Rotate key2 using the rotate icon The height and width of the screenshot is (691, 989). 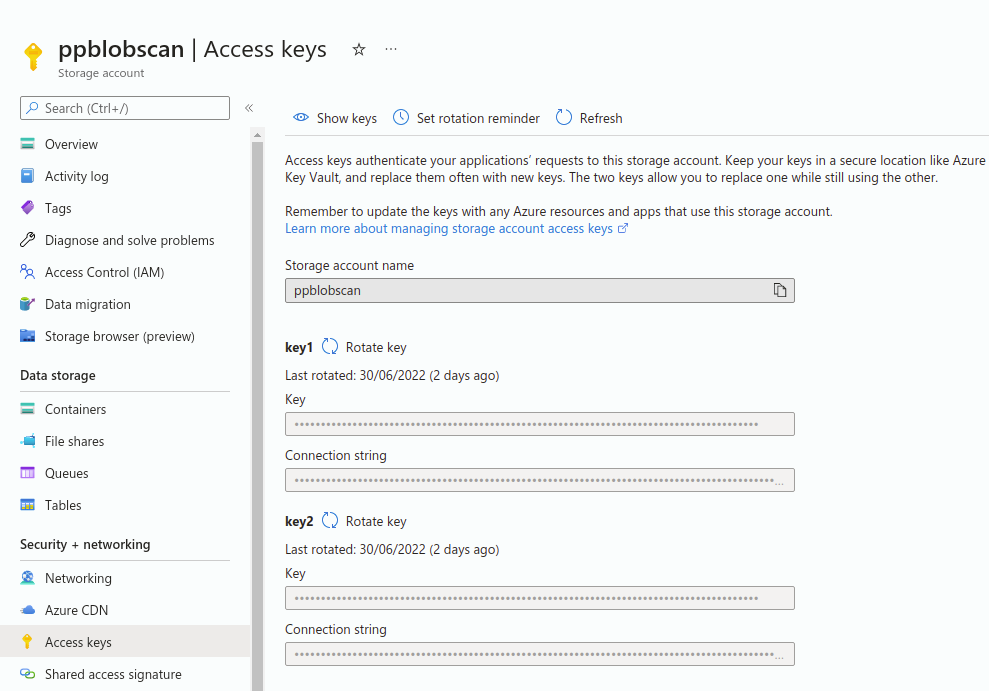pos(330,521)
